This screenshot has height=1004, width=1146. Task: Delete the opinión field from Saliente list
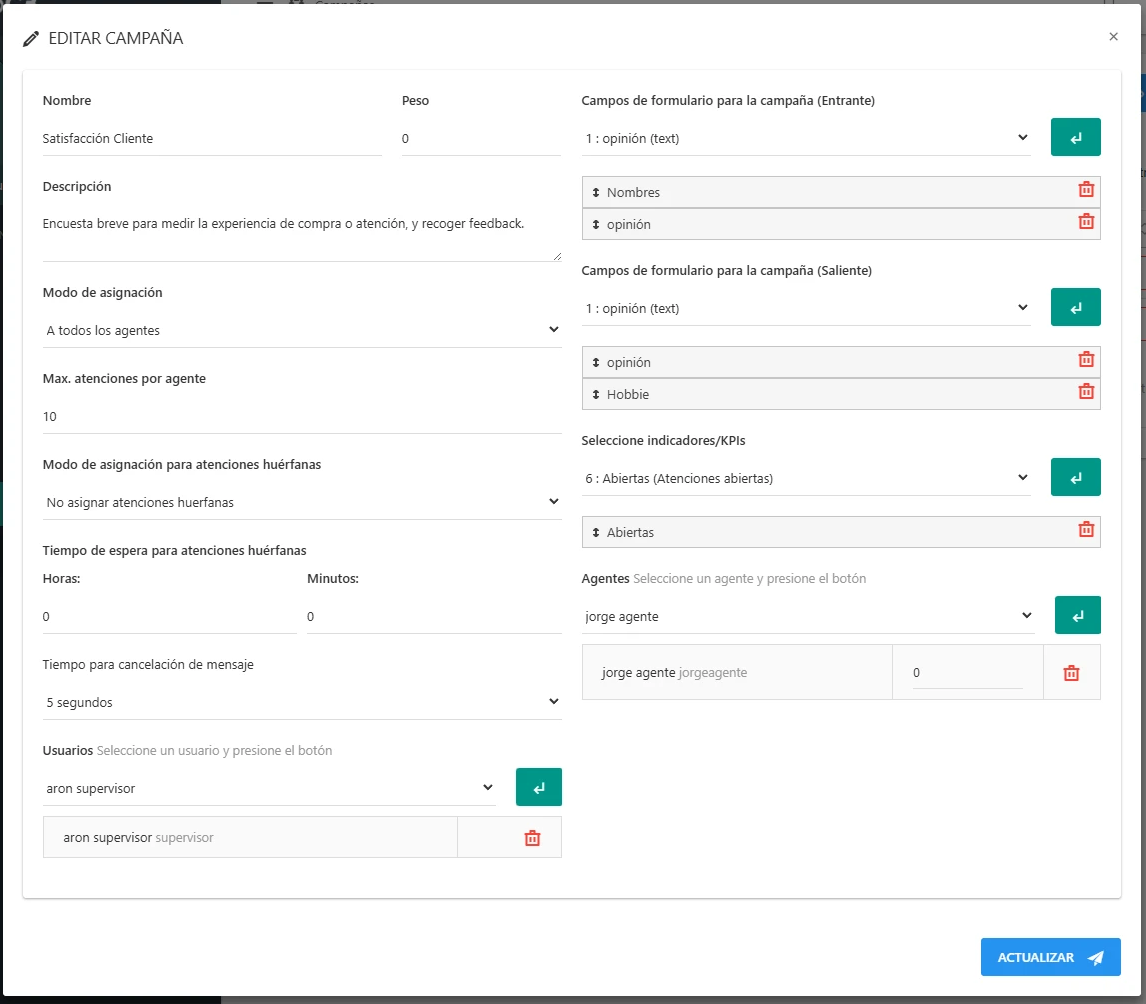click(x=1086, y=360)
